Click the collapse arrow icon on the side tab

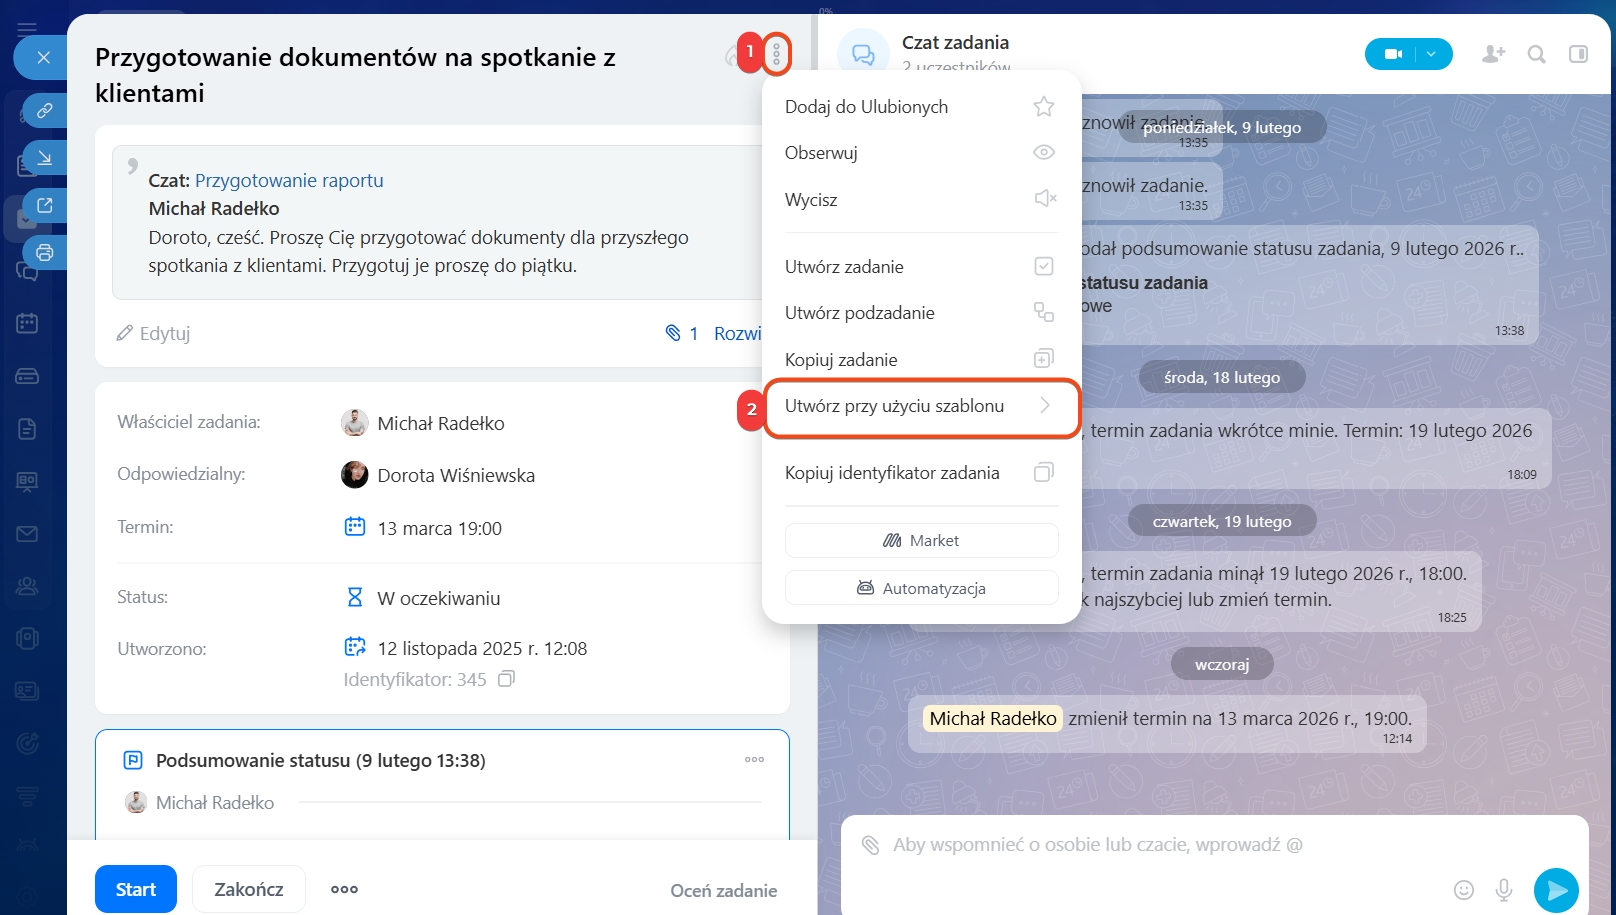tap(44, 157)
